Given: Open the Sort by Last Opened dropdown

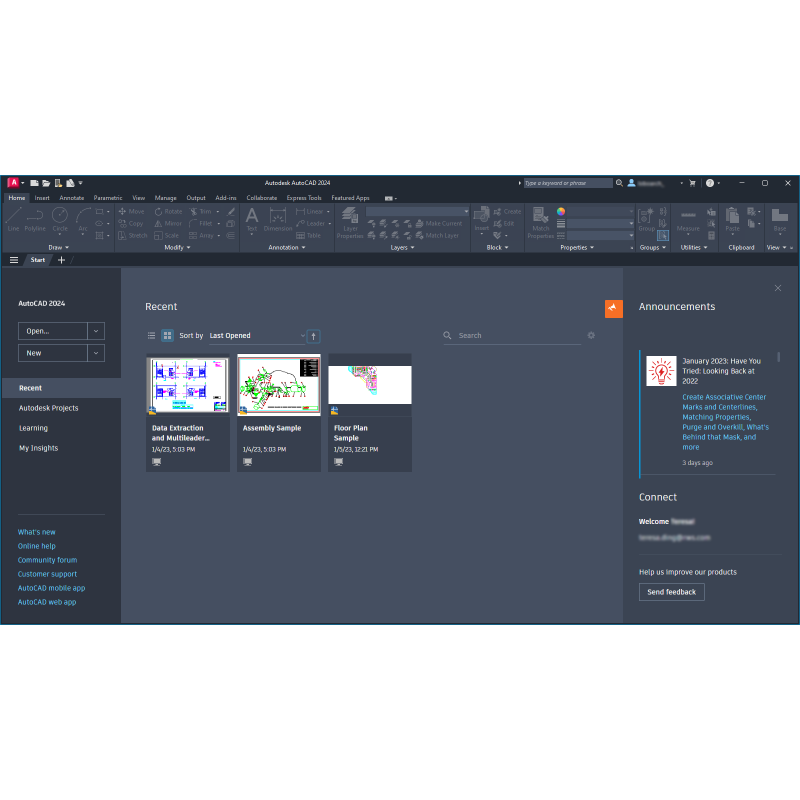Looking at the screenshot, I should coord(257,336).
